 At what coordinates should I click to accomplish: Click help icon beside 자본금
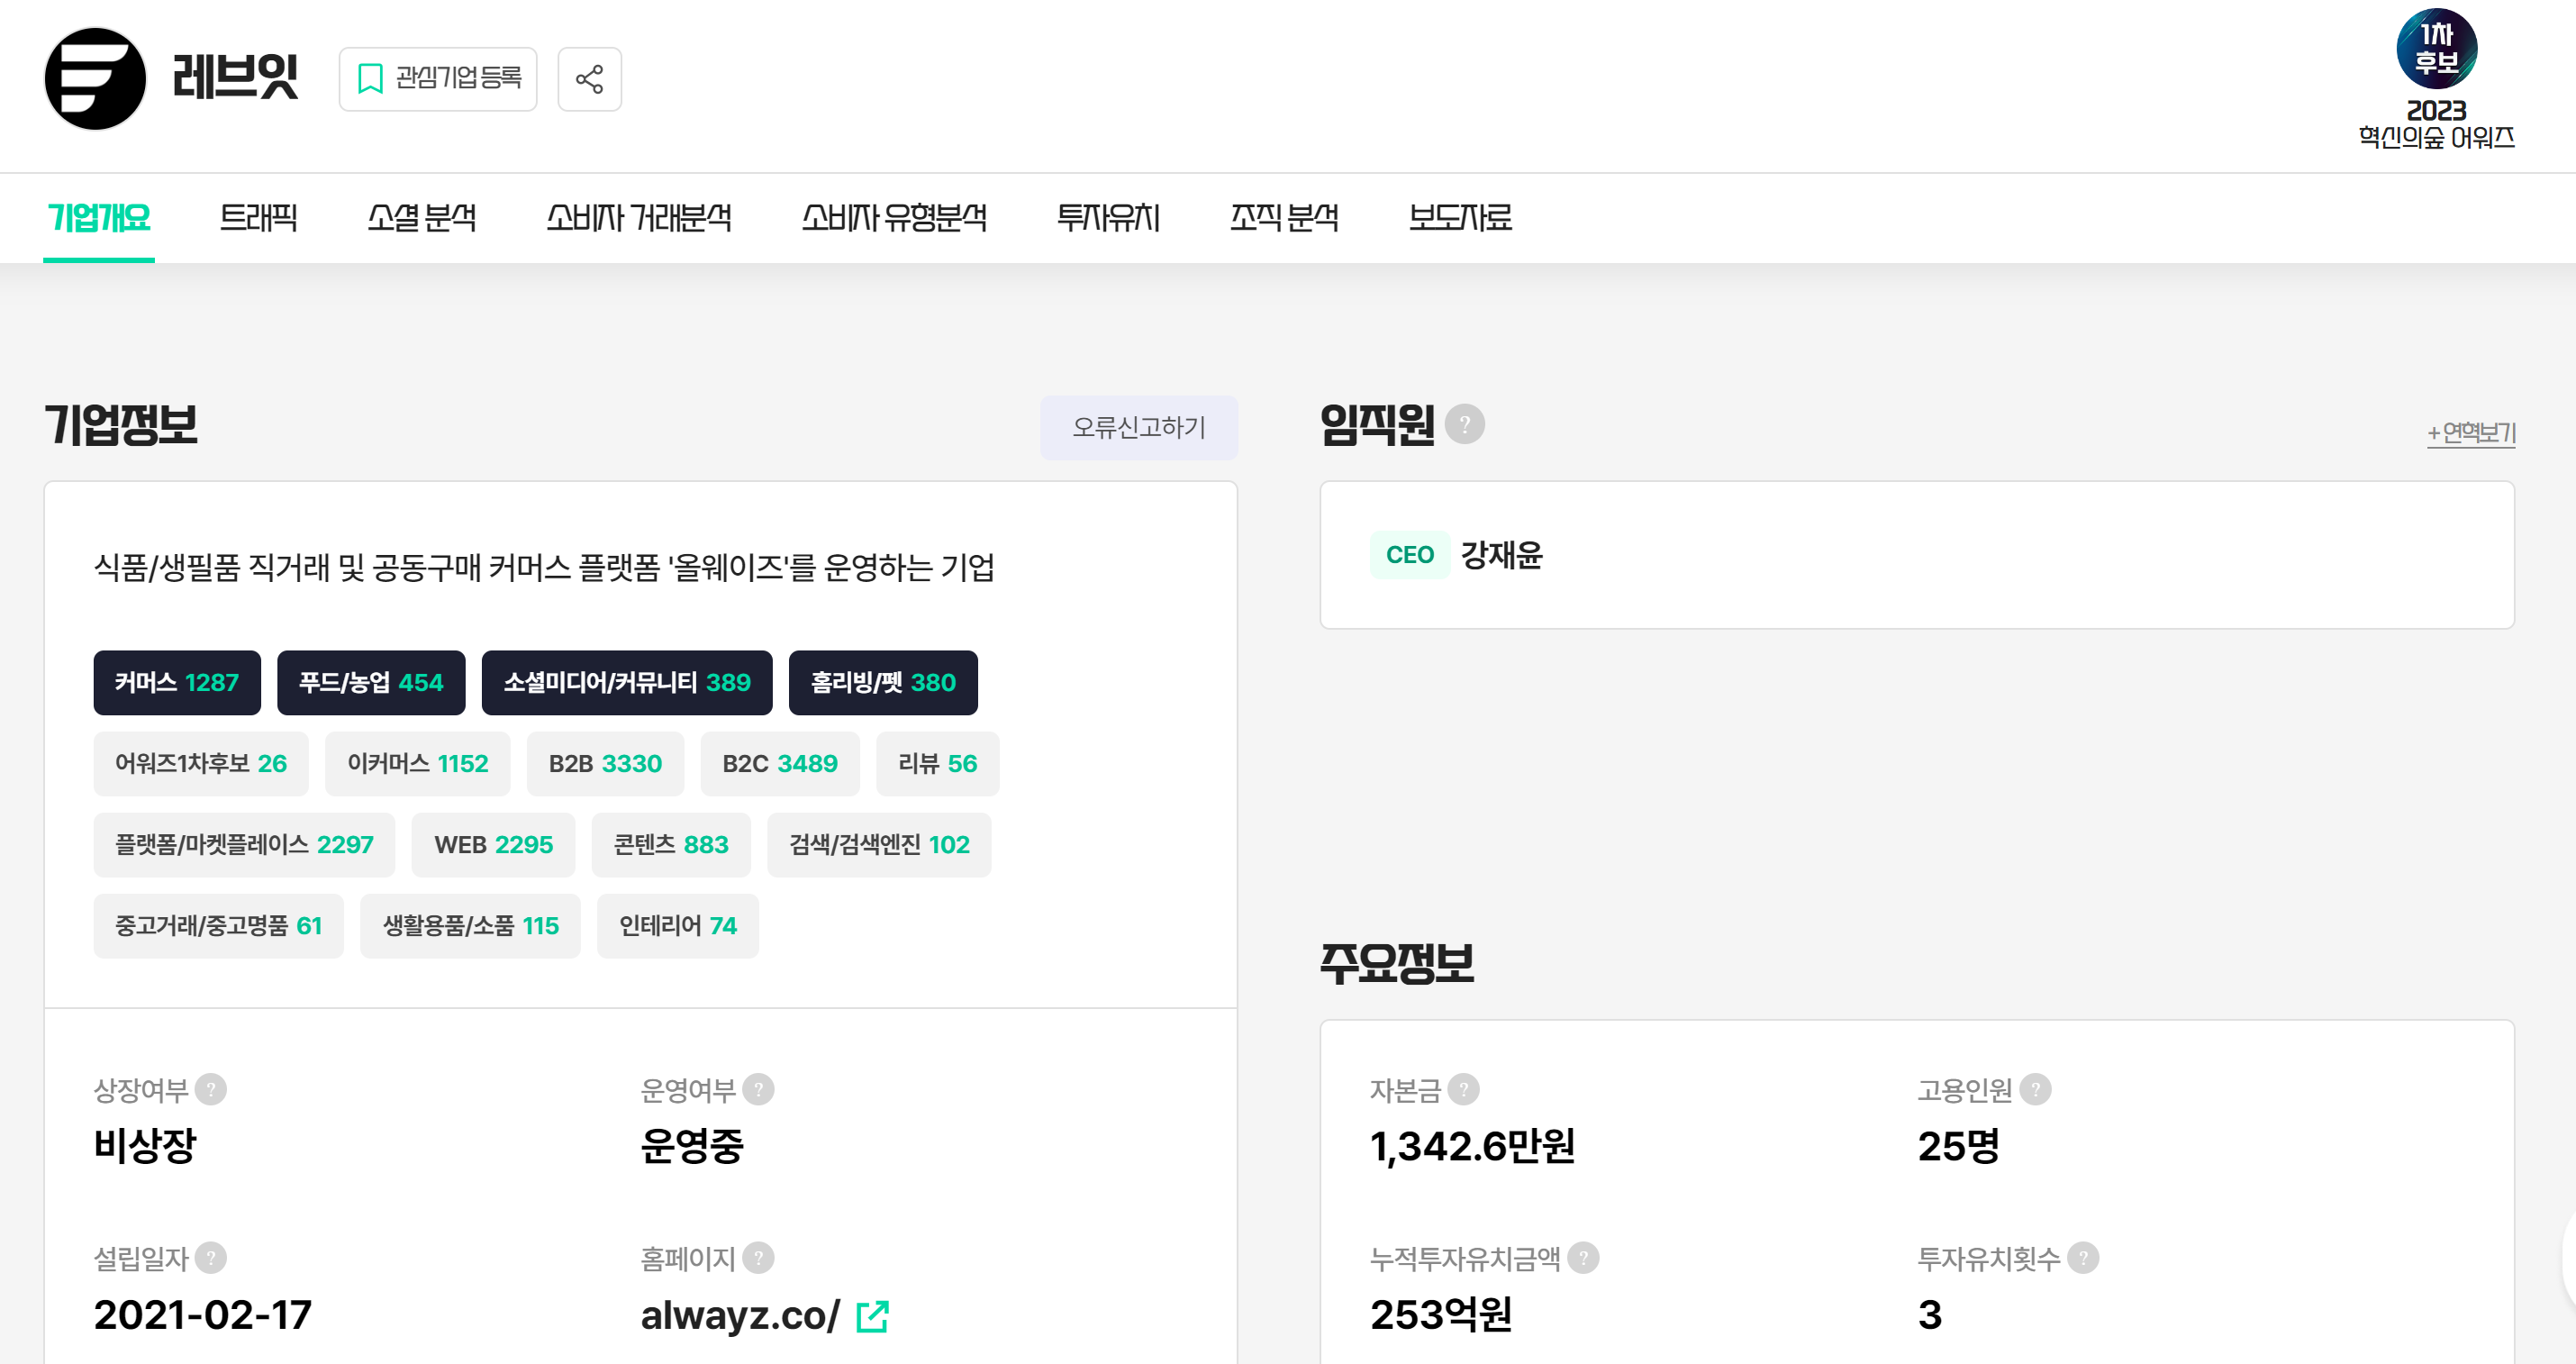point(1463,1089)
